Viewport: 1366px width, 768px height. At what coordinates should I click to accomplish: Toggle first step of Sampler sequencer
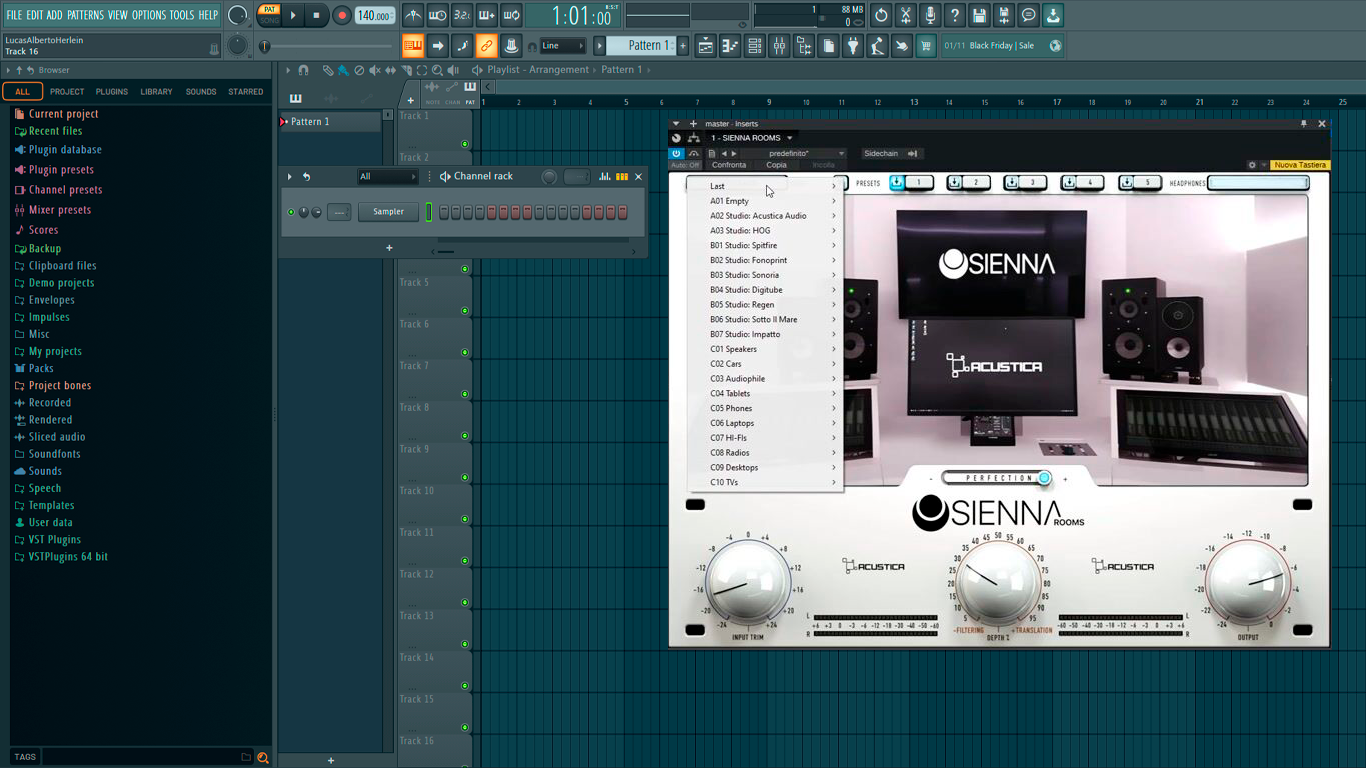(x=443, y=212)
